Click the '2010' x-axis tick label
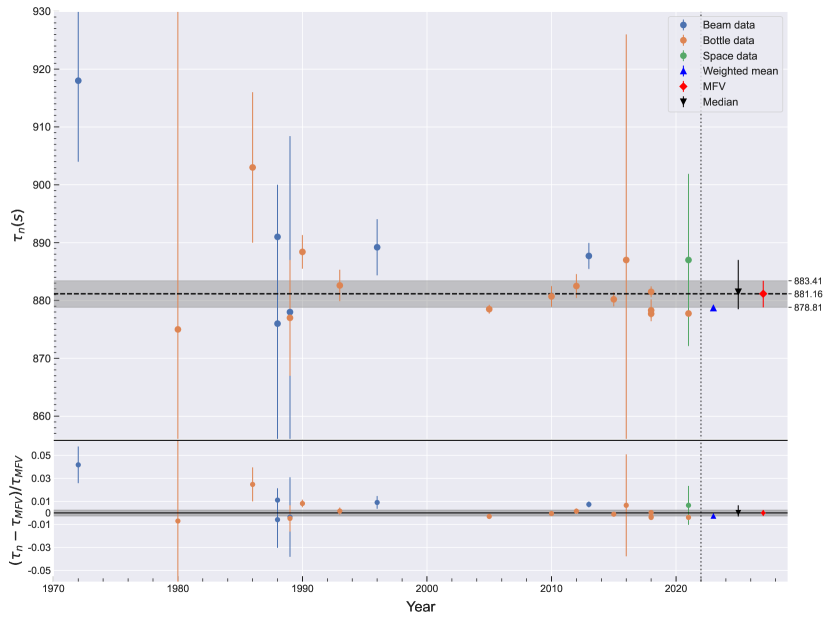Image resolution: width=830 pixels, height=623 pixels. click(552, 589)
